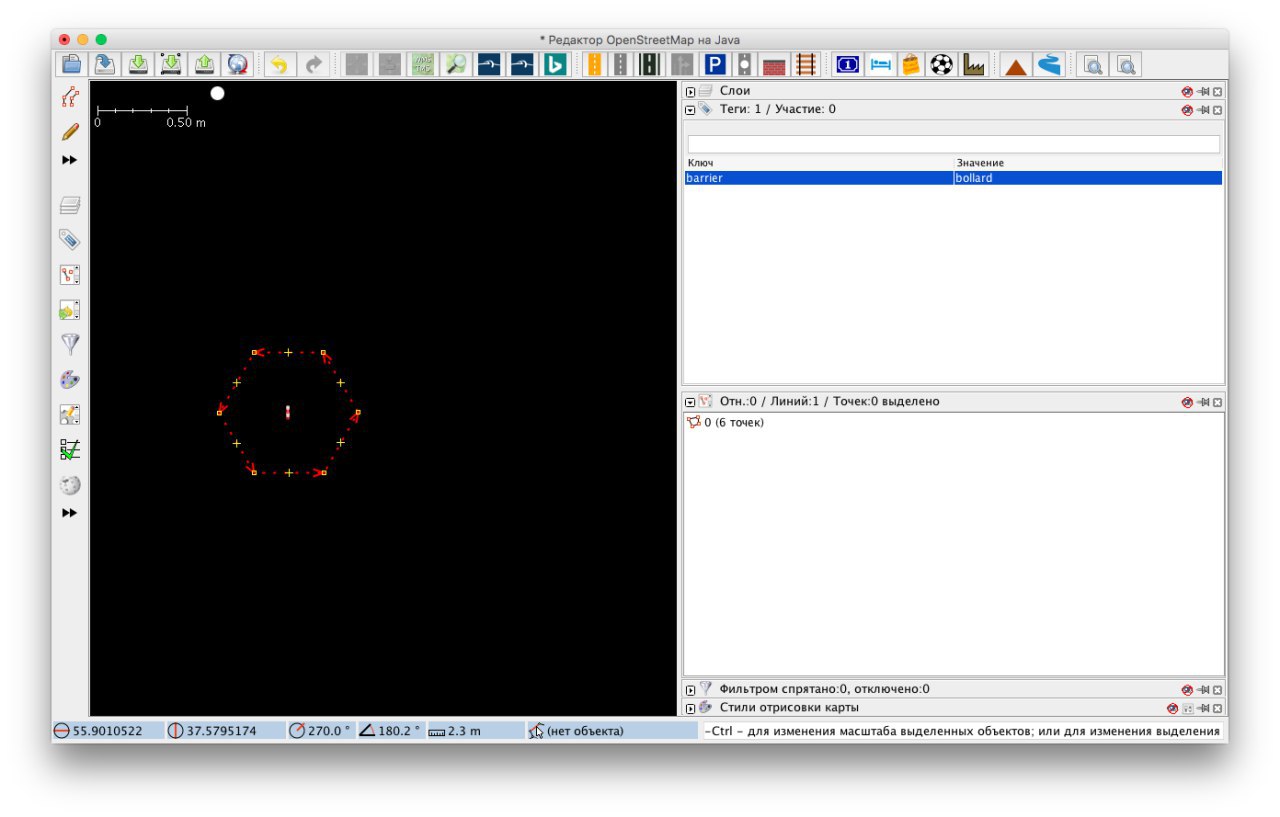
Task: Toggle the grey globe sidebar button
Action: coord(69,485)
